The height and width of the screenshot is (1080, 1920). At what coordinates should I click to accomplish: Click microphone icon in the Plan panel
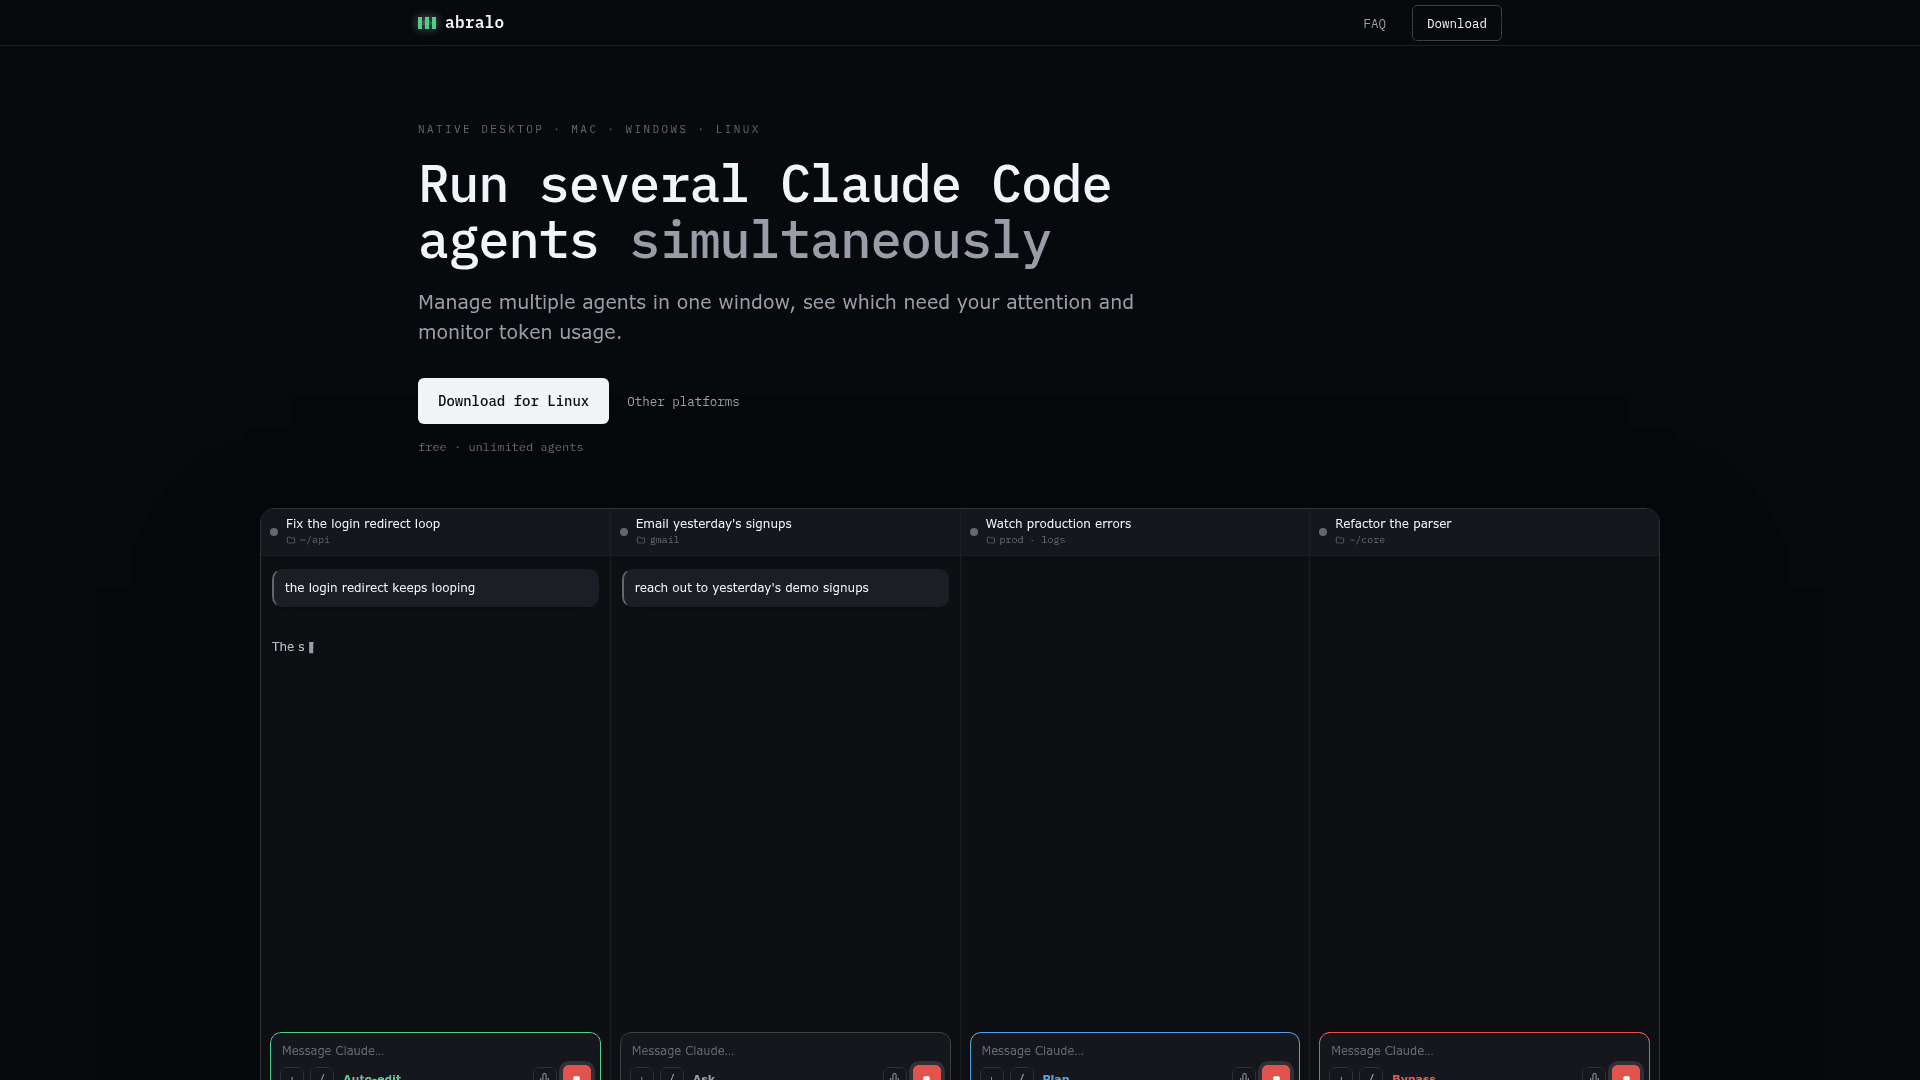tap(1244, 1075)
